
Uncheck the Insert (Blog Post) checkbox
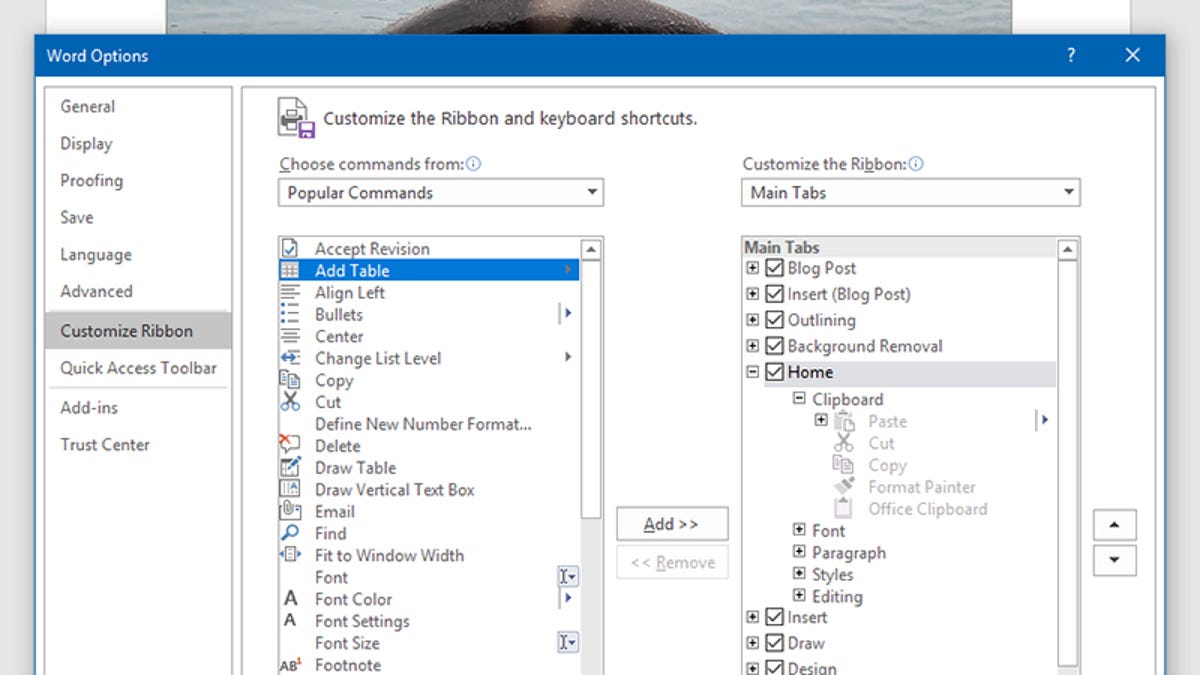tap(774, 294)
